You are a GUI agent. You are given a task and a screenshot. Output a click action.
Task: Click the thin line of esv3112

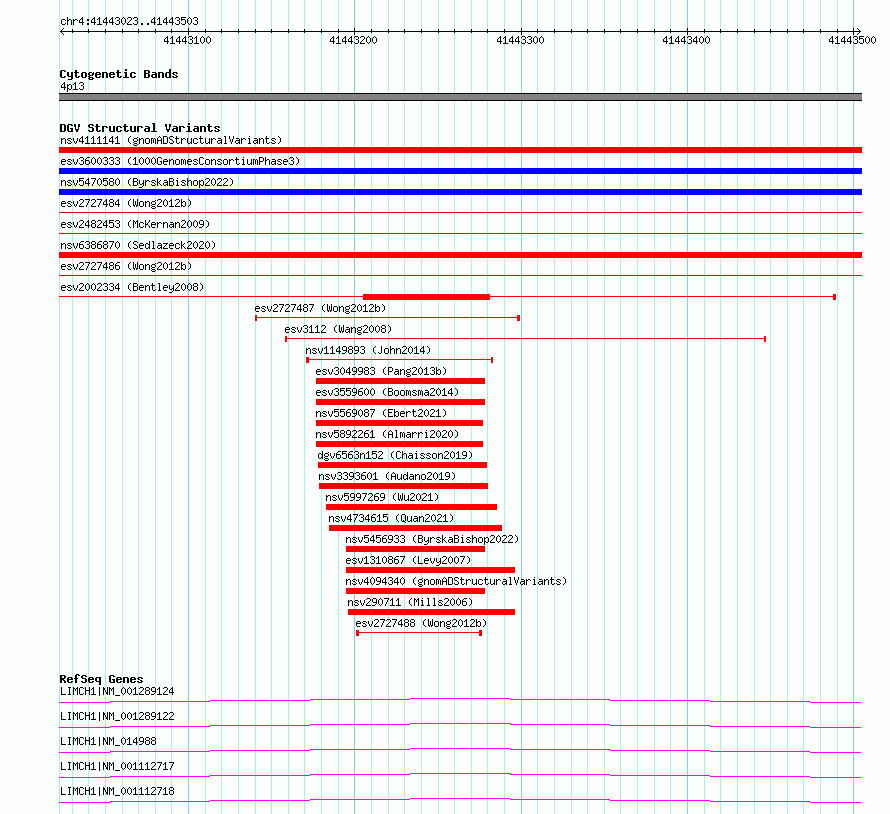coord(526,339)
